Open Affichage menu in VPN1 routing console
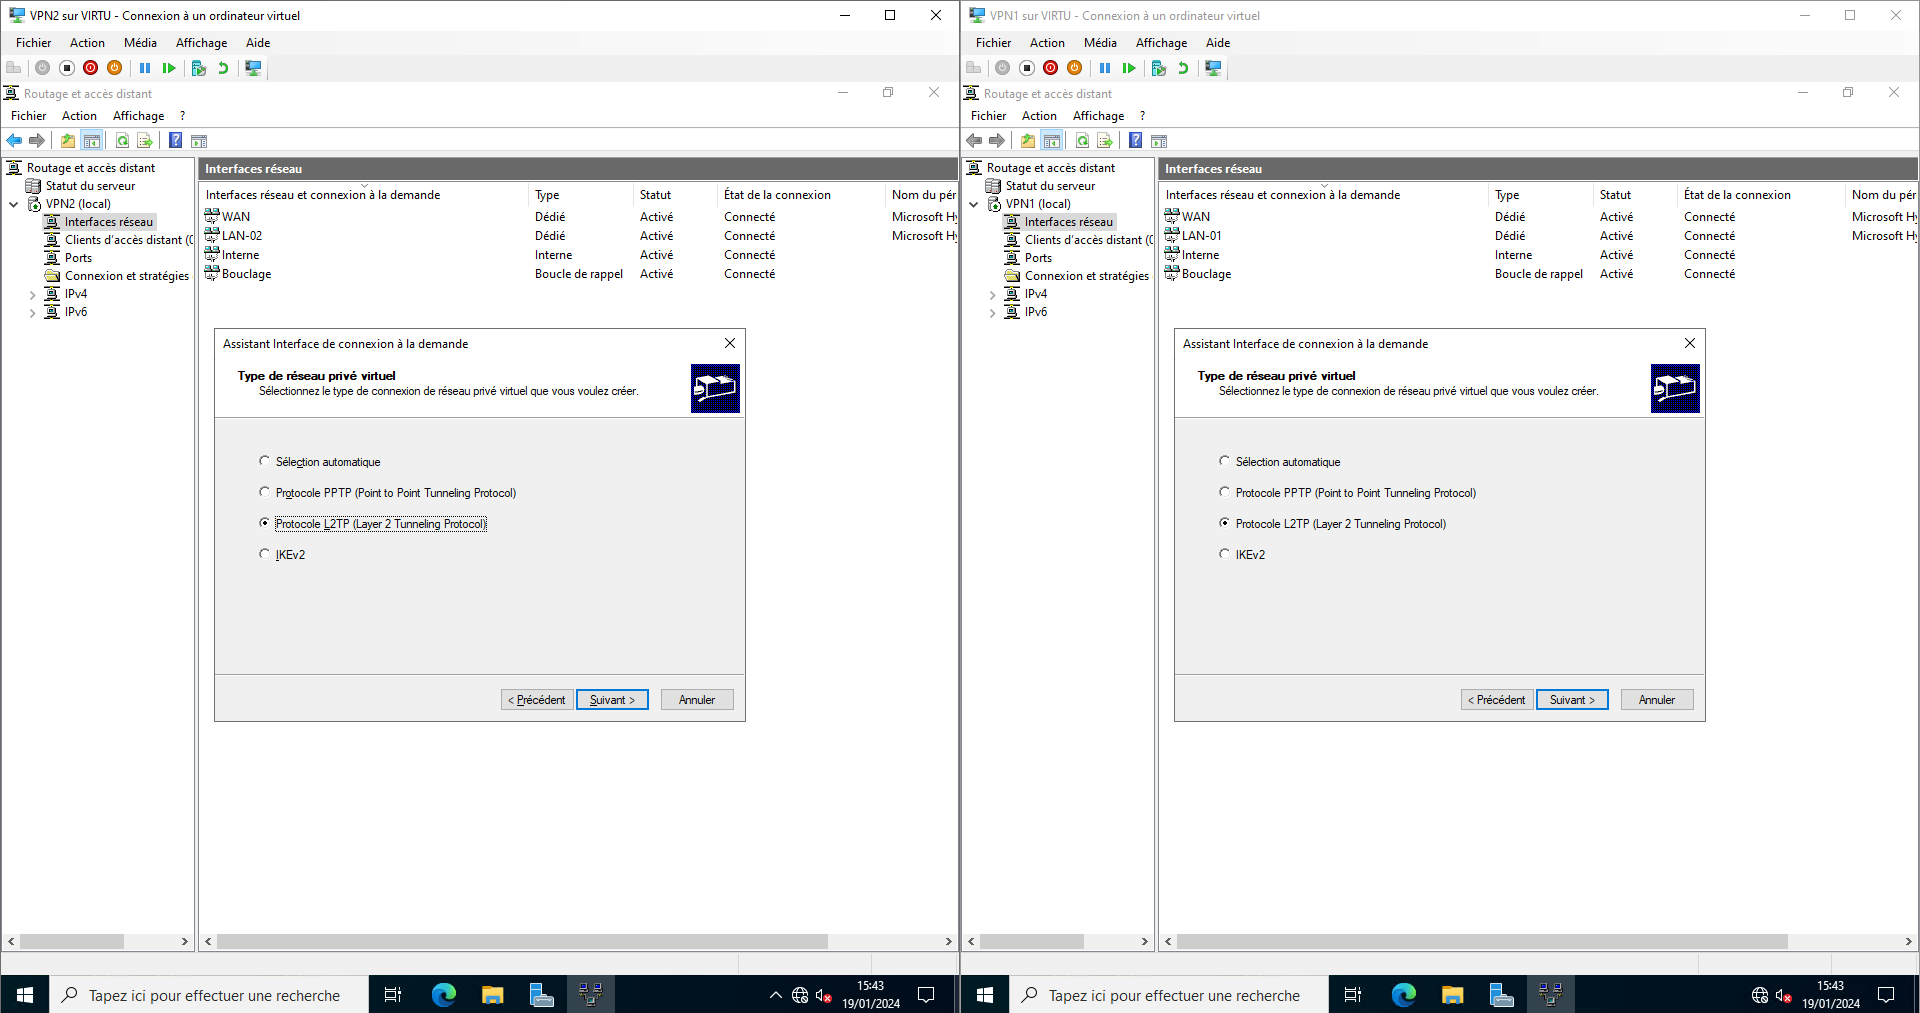Viewport: 1920px width, 1013px height. (1098, 116)
